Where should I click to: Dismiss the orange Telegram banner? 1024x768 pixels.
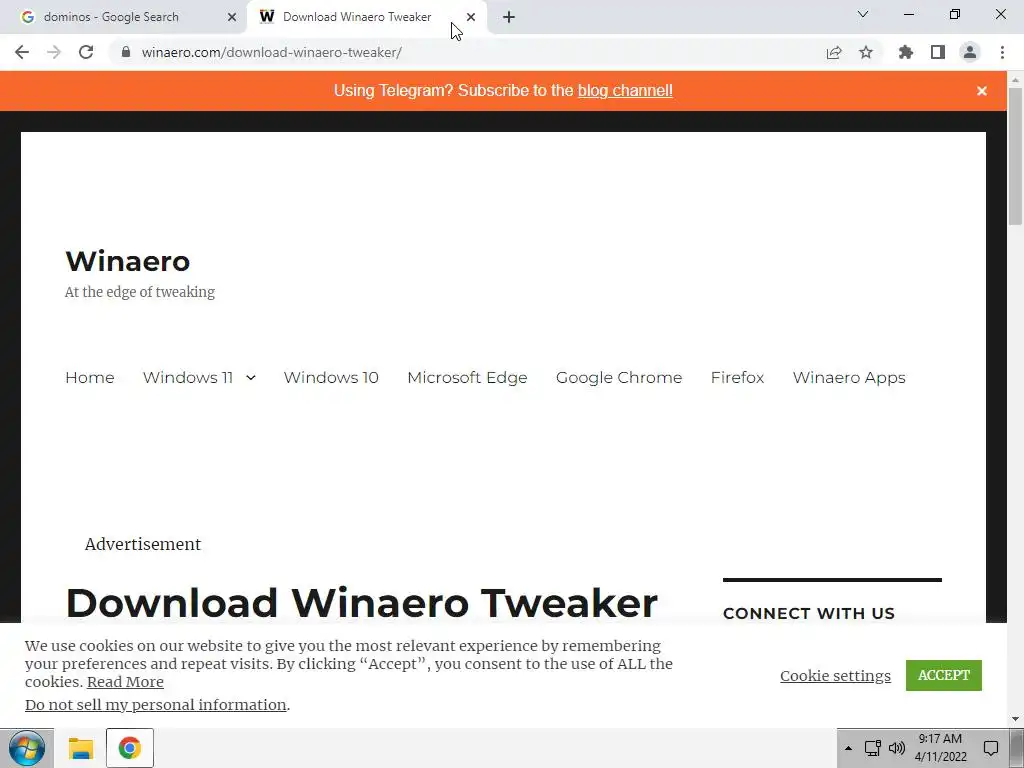982,91
